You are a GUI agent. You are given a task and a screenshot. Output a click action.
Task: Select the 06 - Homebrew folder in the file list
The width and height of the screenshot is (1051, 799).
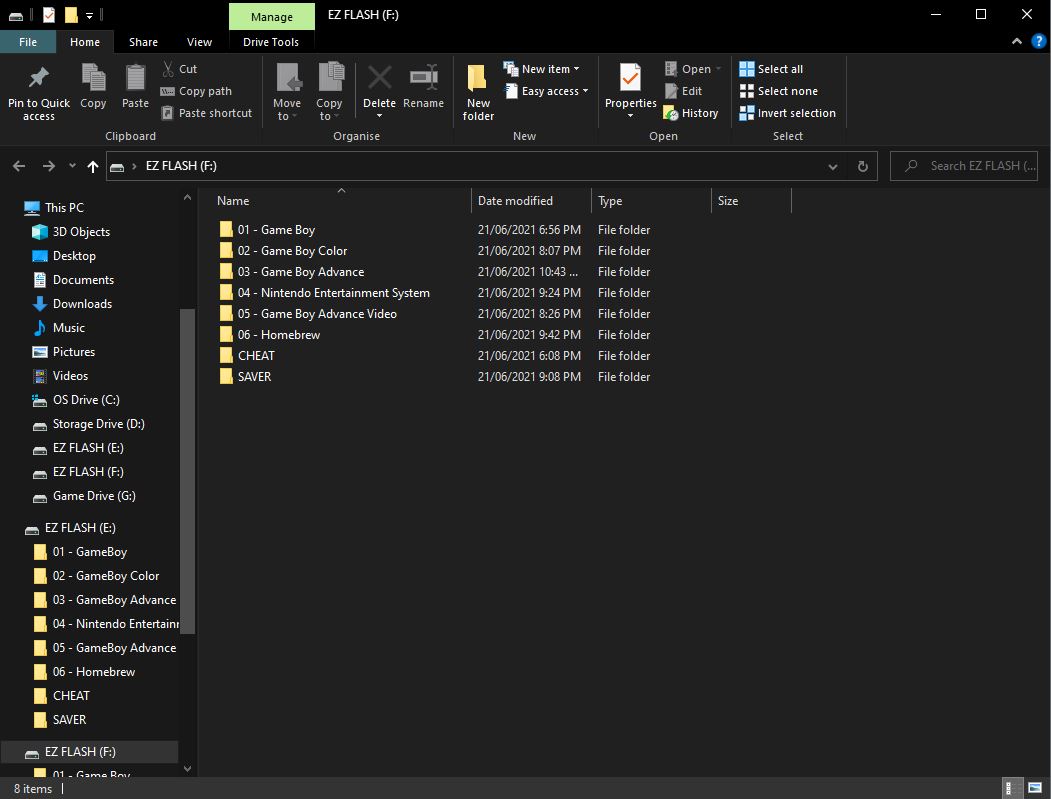click(x=269, y=334)
